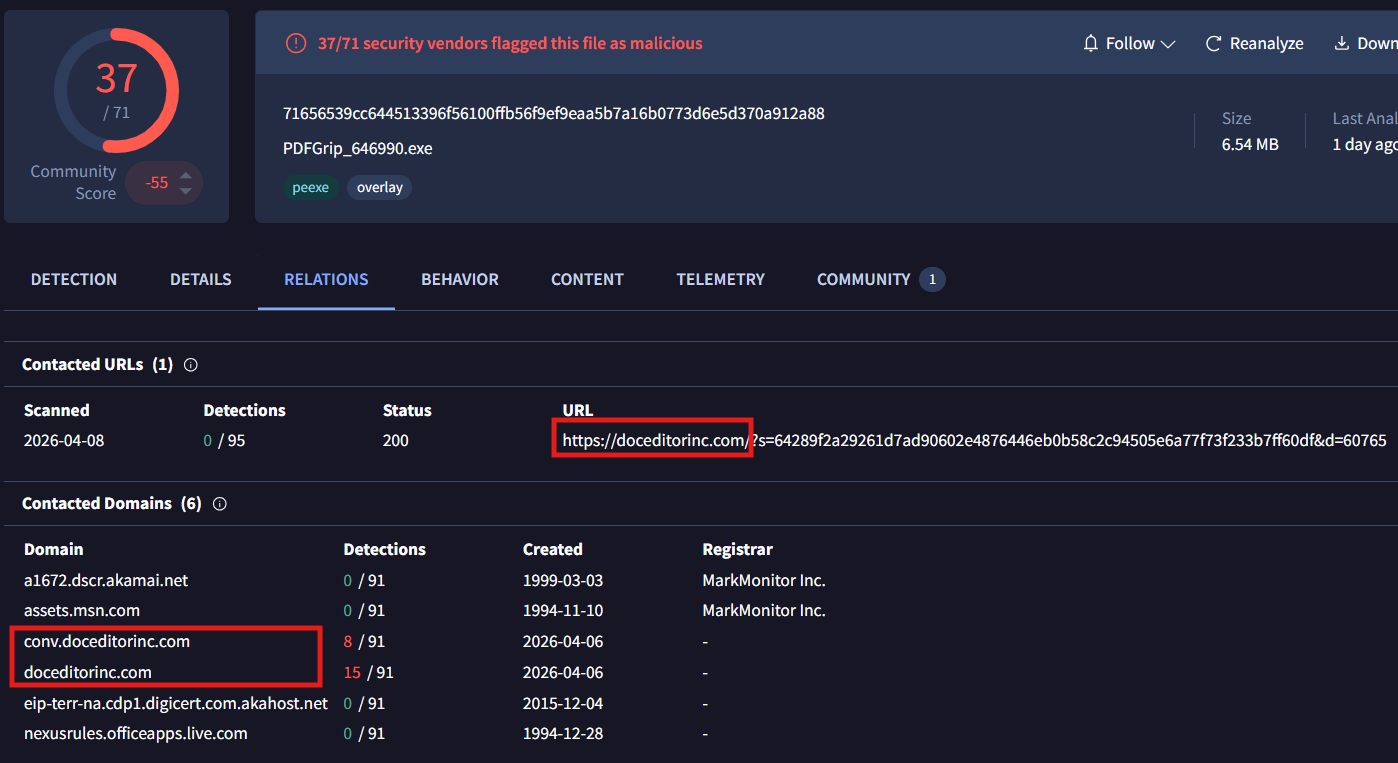The width and height of the screenshot is (1398, 763).
Task: Click the Reanalyze refresh icon
Action: click(1214, 44)
